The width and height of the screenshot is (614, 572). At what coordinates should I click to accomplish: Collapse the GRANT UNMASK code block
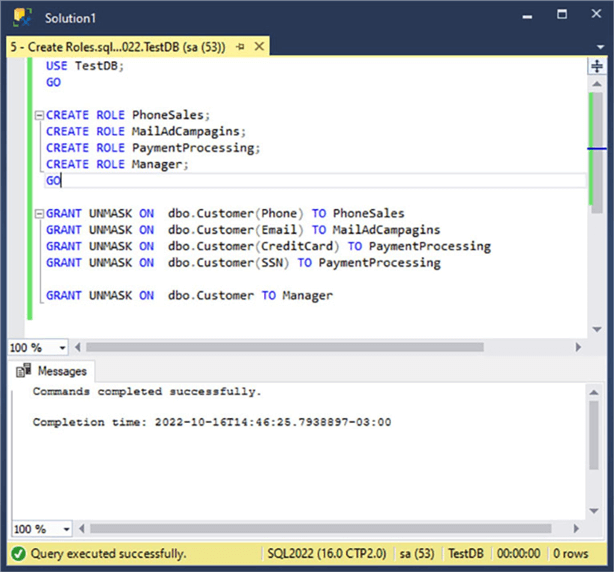[39, 214]
